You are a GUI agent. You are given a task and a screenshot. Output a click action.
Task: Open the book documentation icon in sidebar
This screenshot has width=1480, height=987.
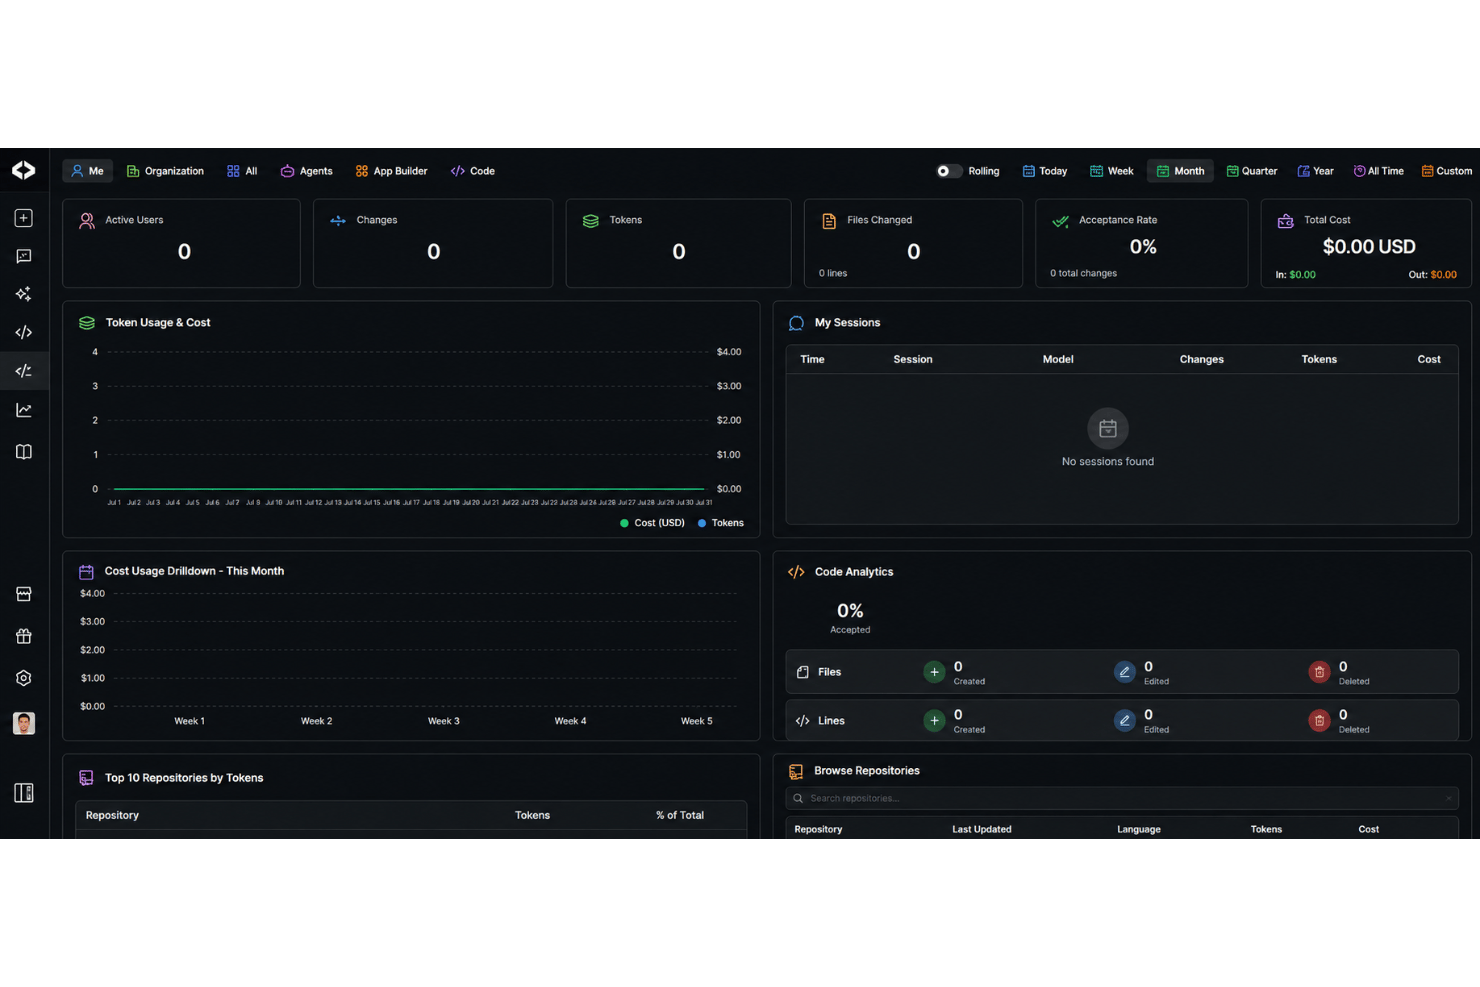[x=24, y=452]
